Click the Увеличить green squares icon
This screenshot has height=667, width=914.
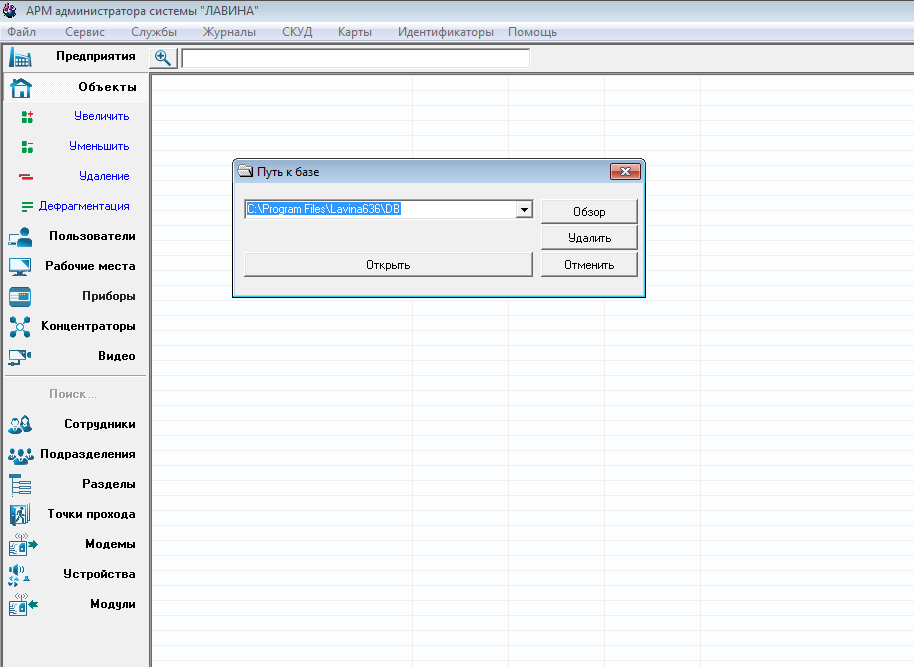[x=27, y=117]
